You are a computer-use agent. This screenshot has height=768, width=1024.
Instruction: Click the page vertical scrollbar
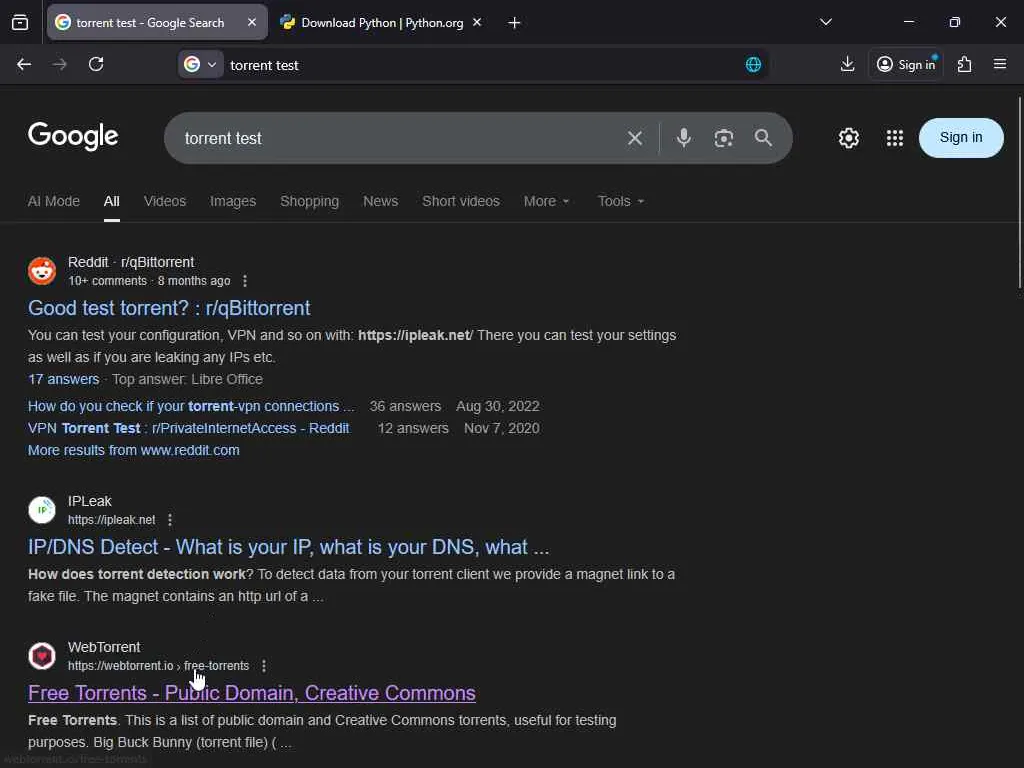click(1019, 193)
